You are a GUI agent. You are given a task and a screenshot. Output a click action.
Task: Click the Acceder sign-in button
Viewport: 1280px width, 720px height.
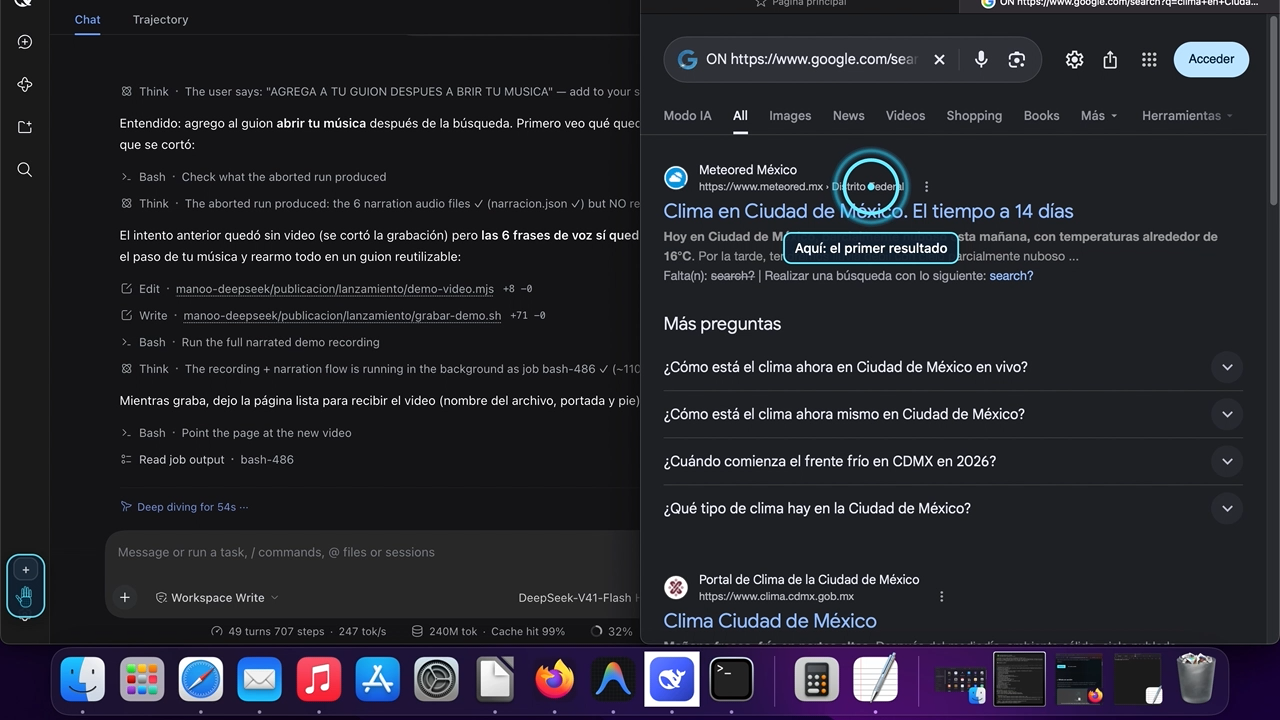click(x=1211, y=59)
